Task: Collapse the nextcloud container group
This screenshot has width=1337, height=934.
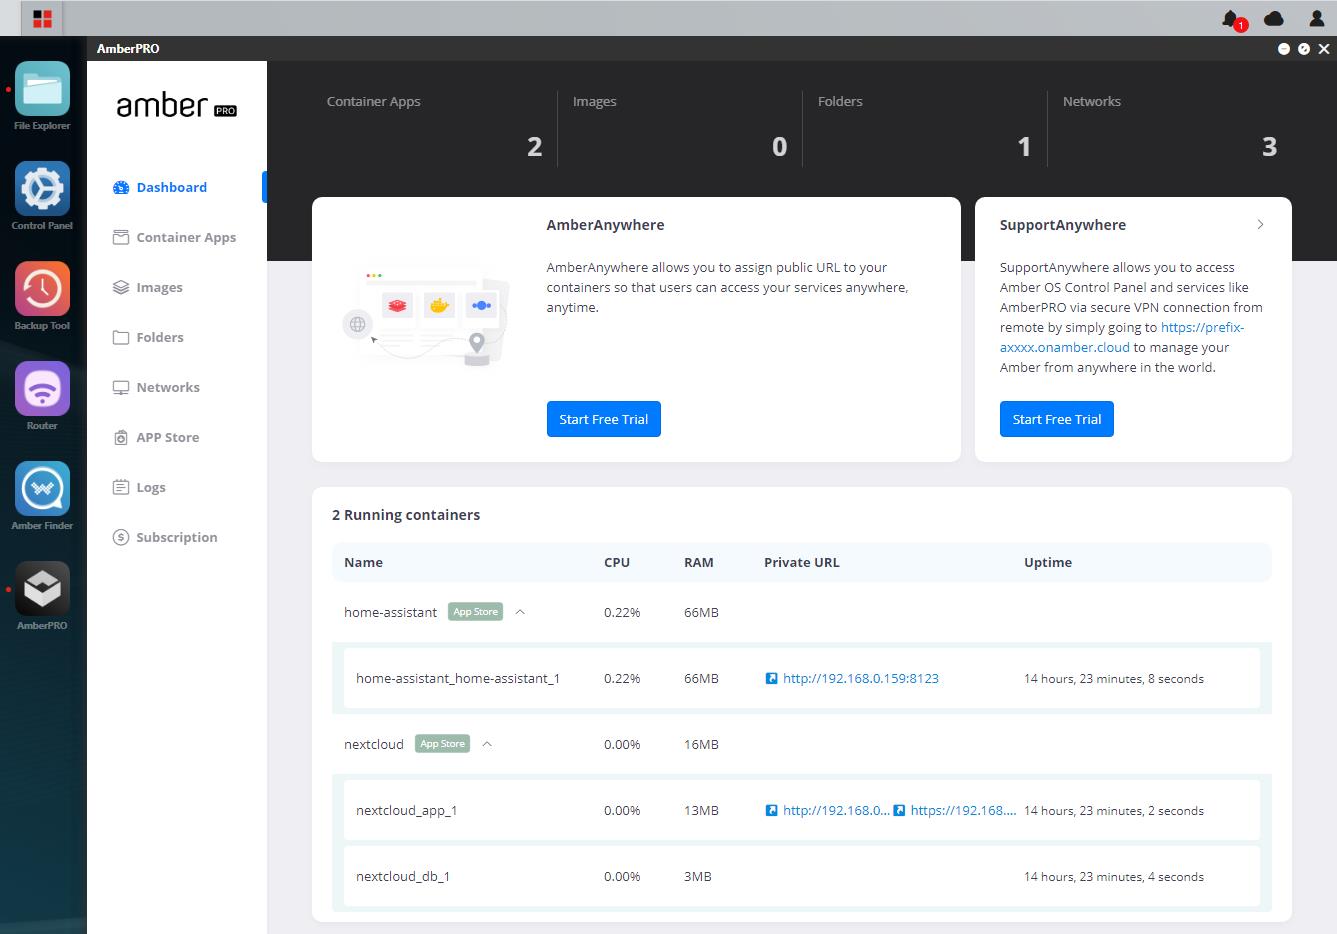Action: point(487,744)
